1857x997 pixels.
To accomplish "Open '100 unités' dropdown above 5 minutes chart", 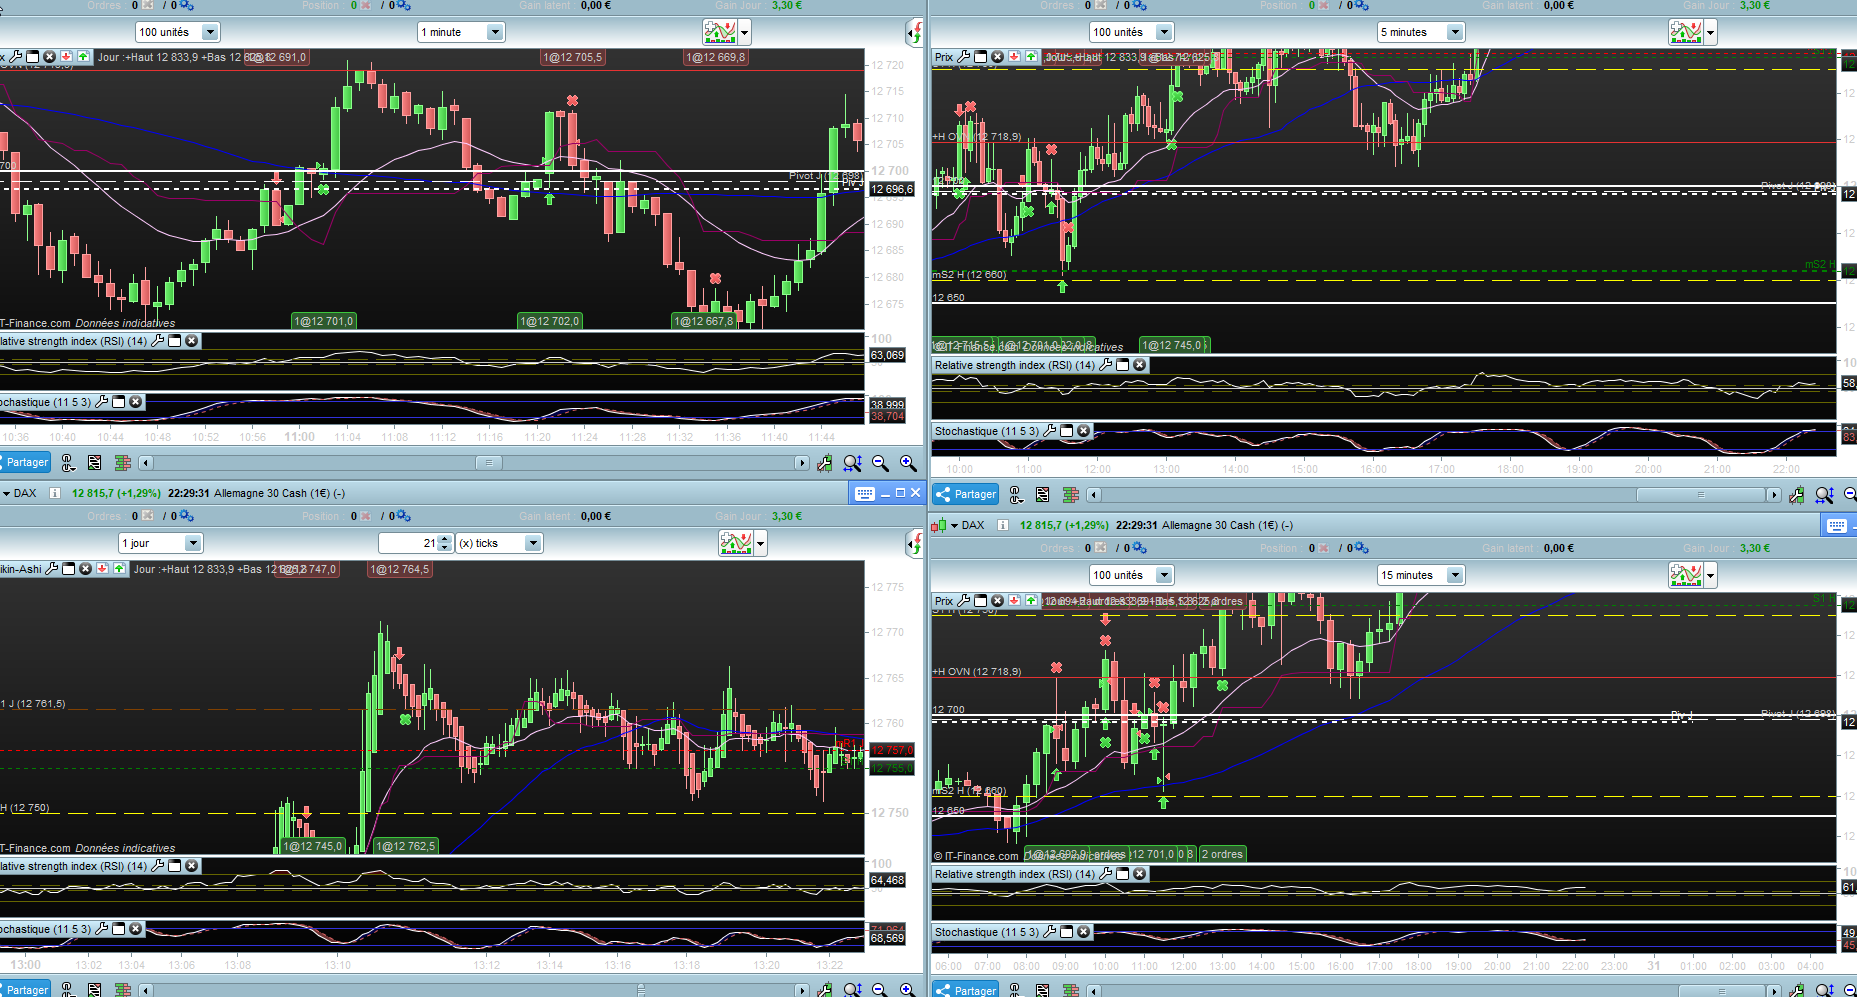I will pyautogui.click(x=1131, y=32).
